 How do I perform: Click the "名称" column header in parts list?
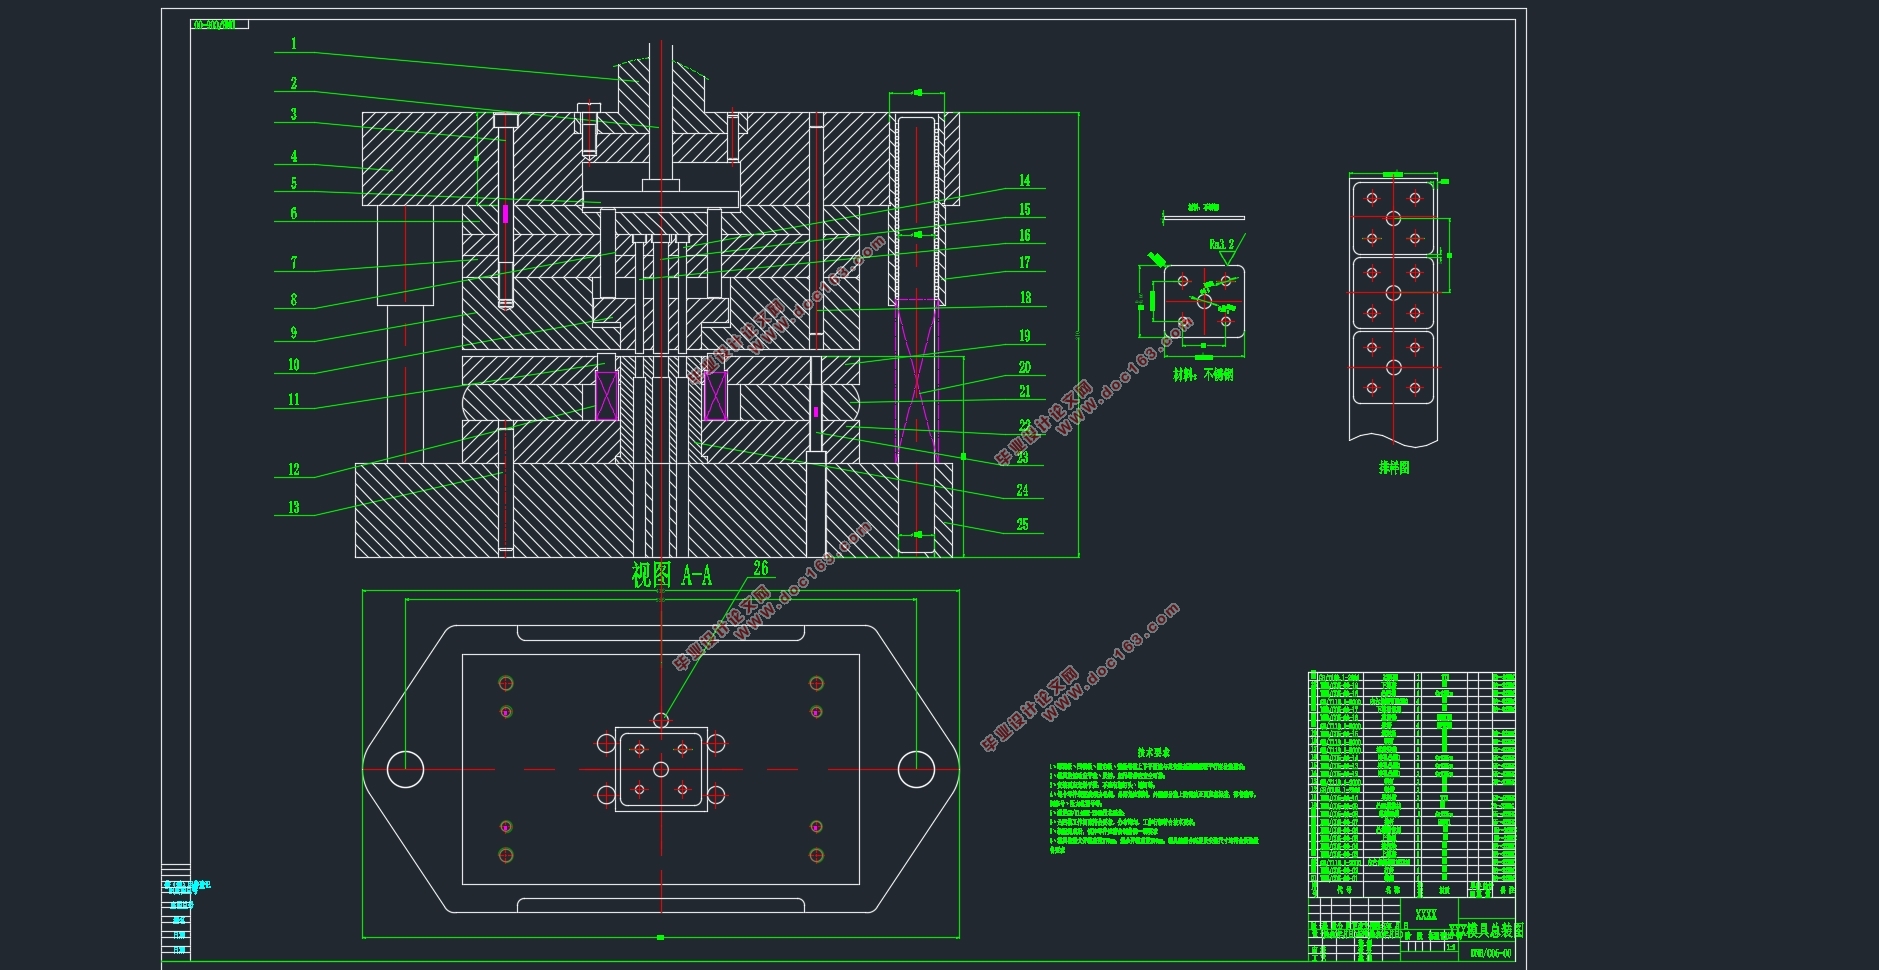(x=1392, y=889)
